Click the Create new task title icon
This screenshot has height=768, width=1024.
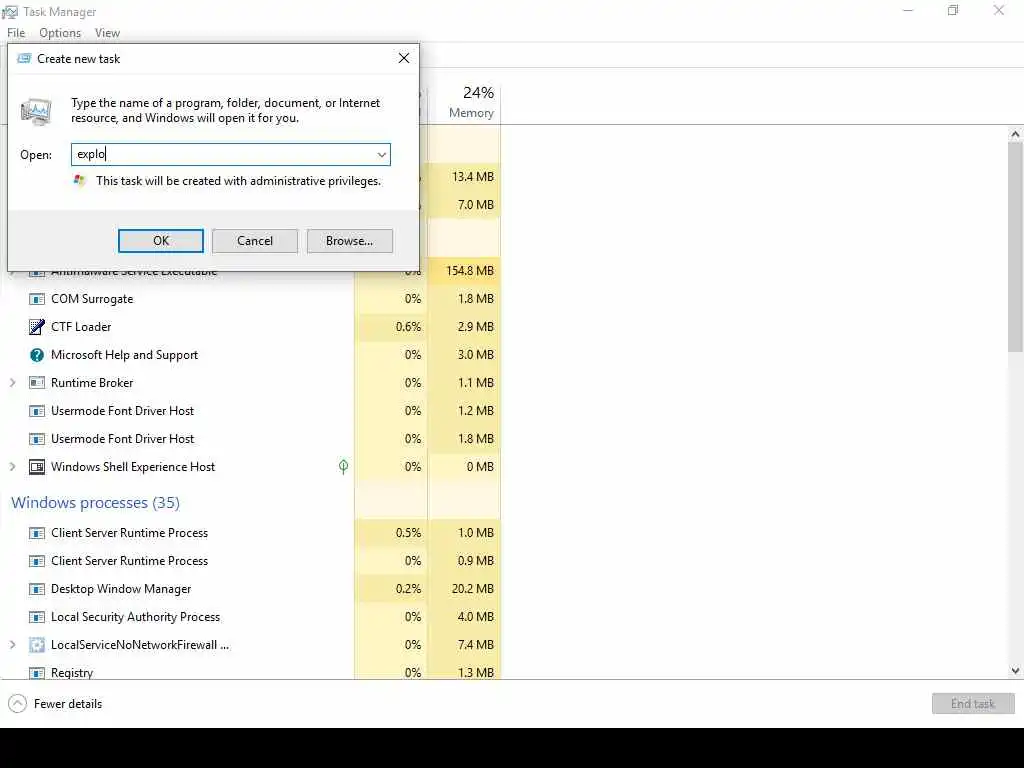pos(24,58)
